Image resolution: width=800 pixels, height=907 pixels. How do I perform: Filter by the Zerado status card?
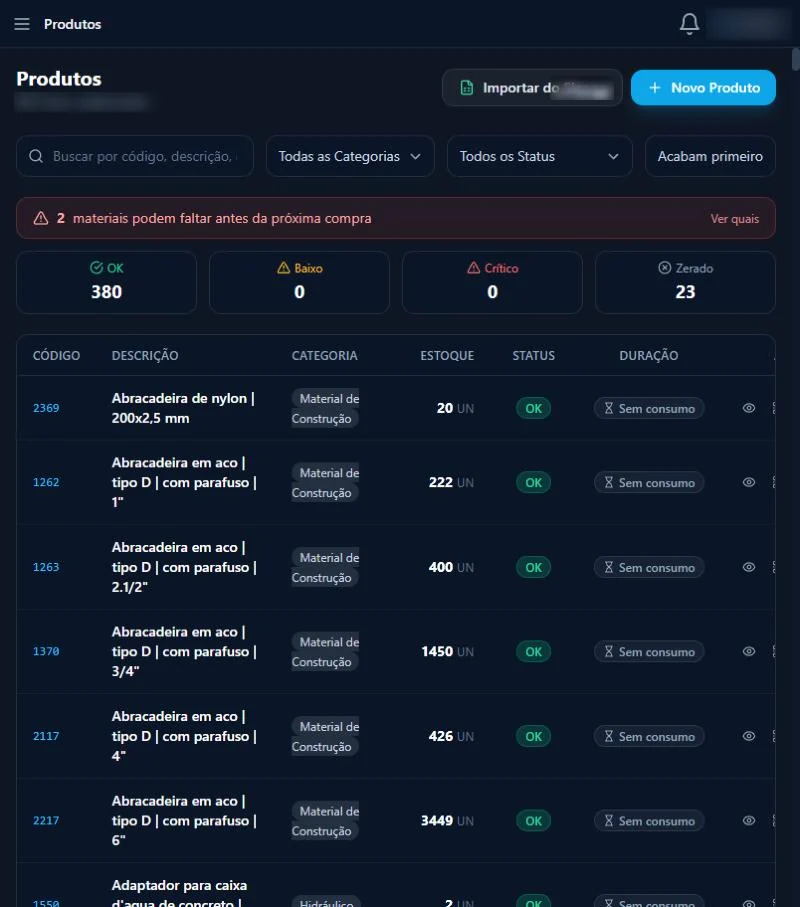[685, 282]
